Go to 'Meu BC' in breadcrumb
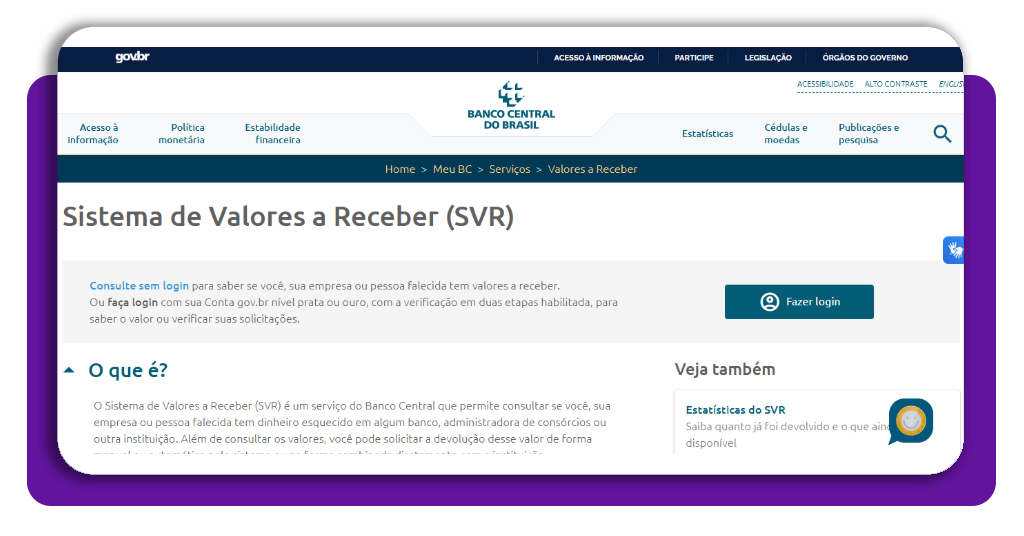The width and height of the screenshot is (1024, 536). coord(452,169)
